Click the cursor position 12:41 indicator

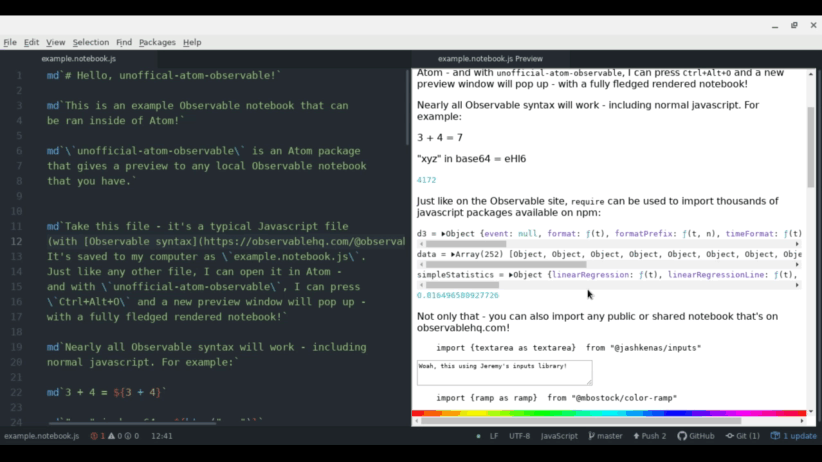(x=161, y=436)
